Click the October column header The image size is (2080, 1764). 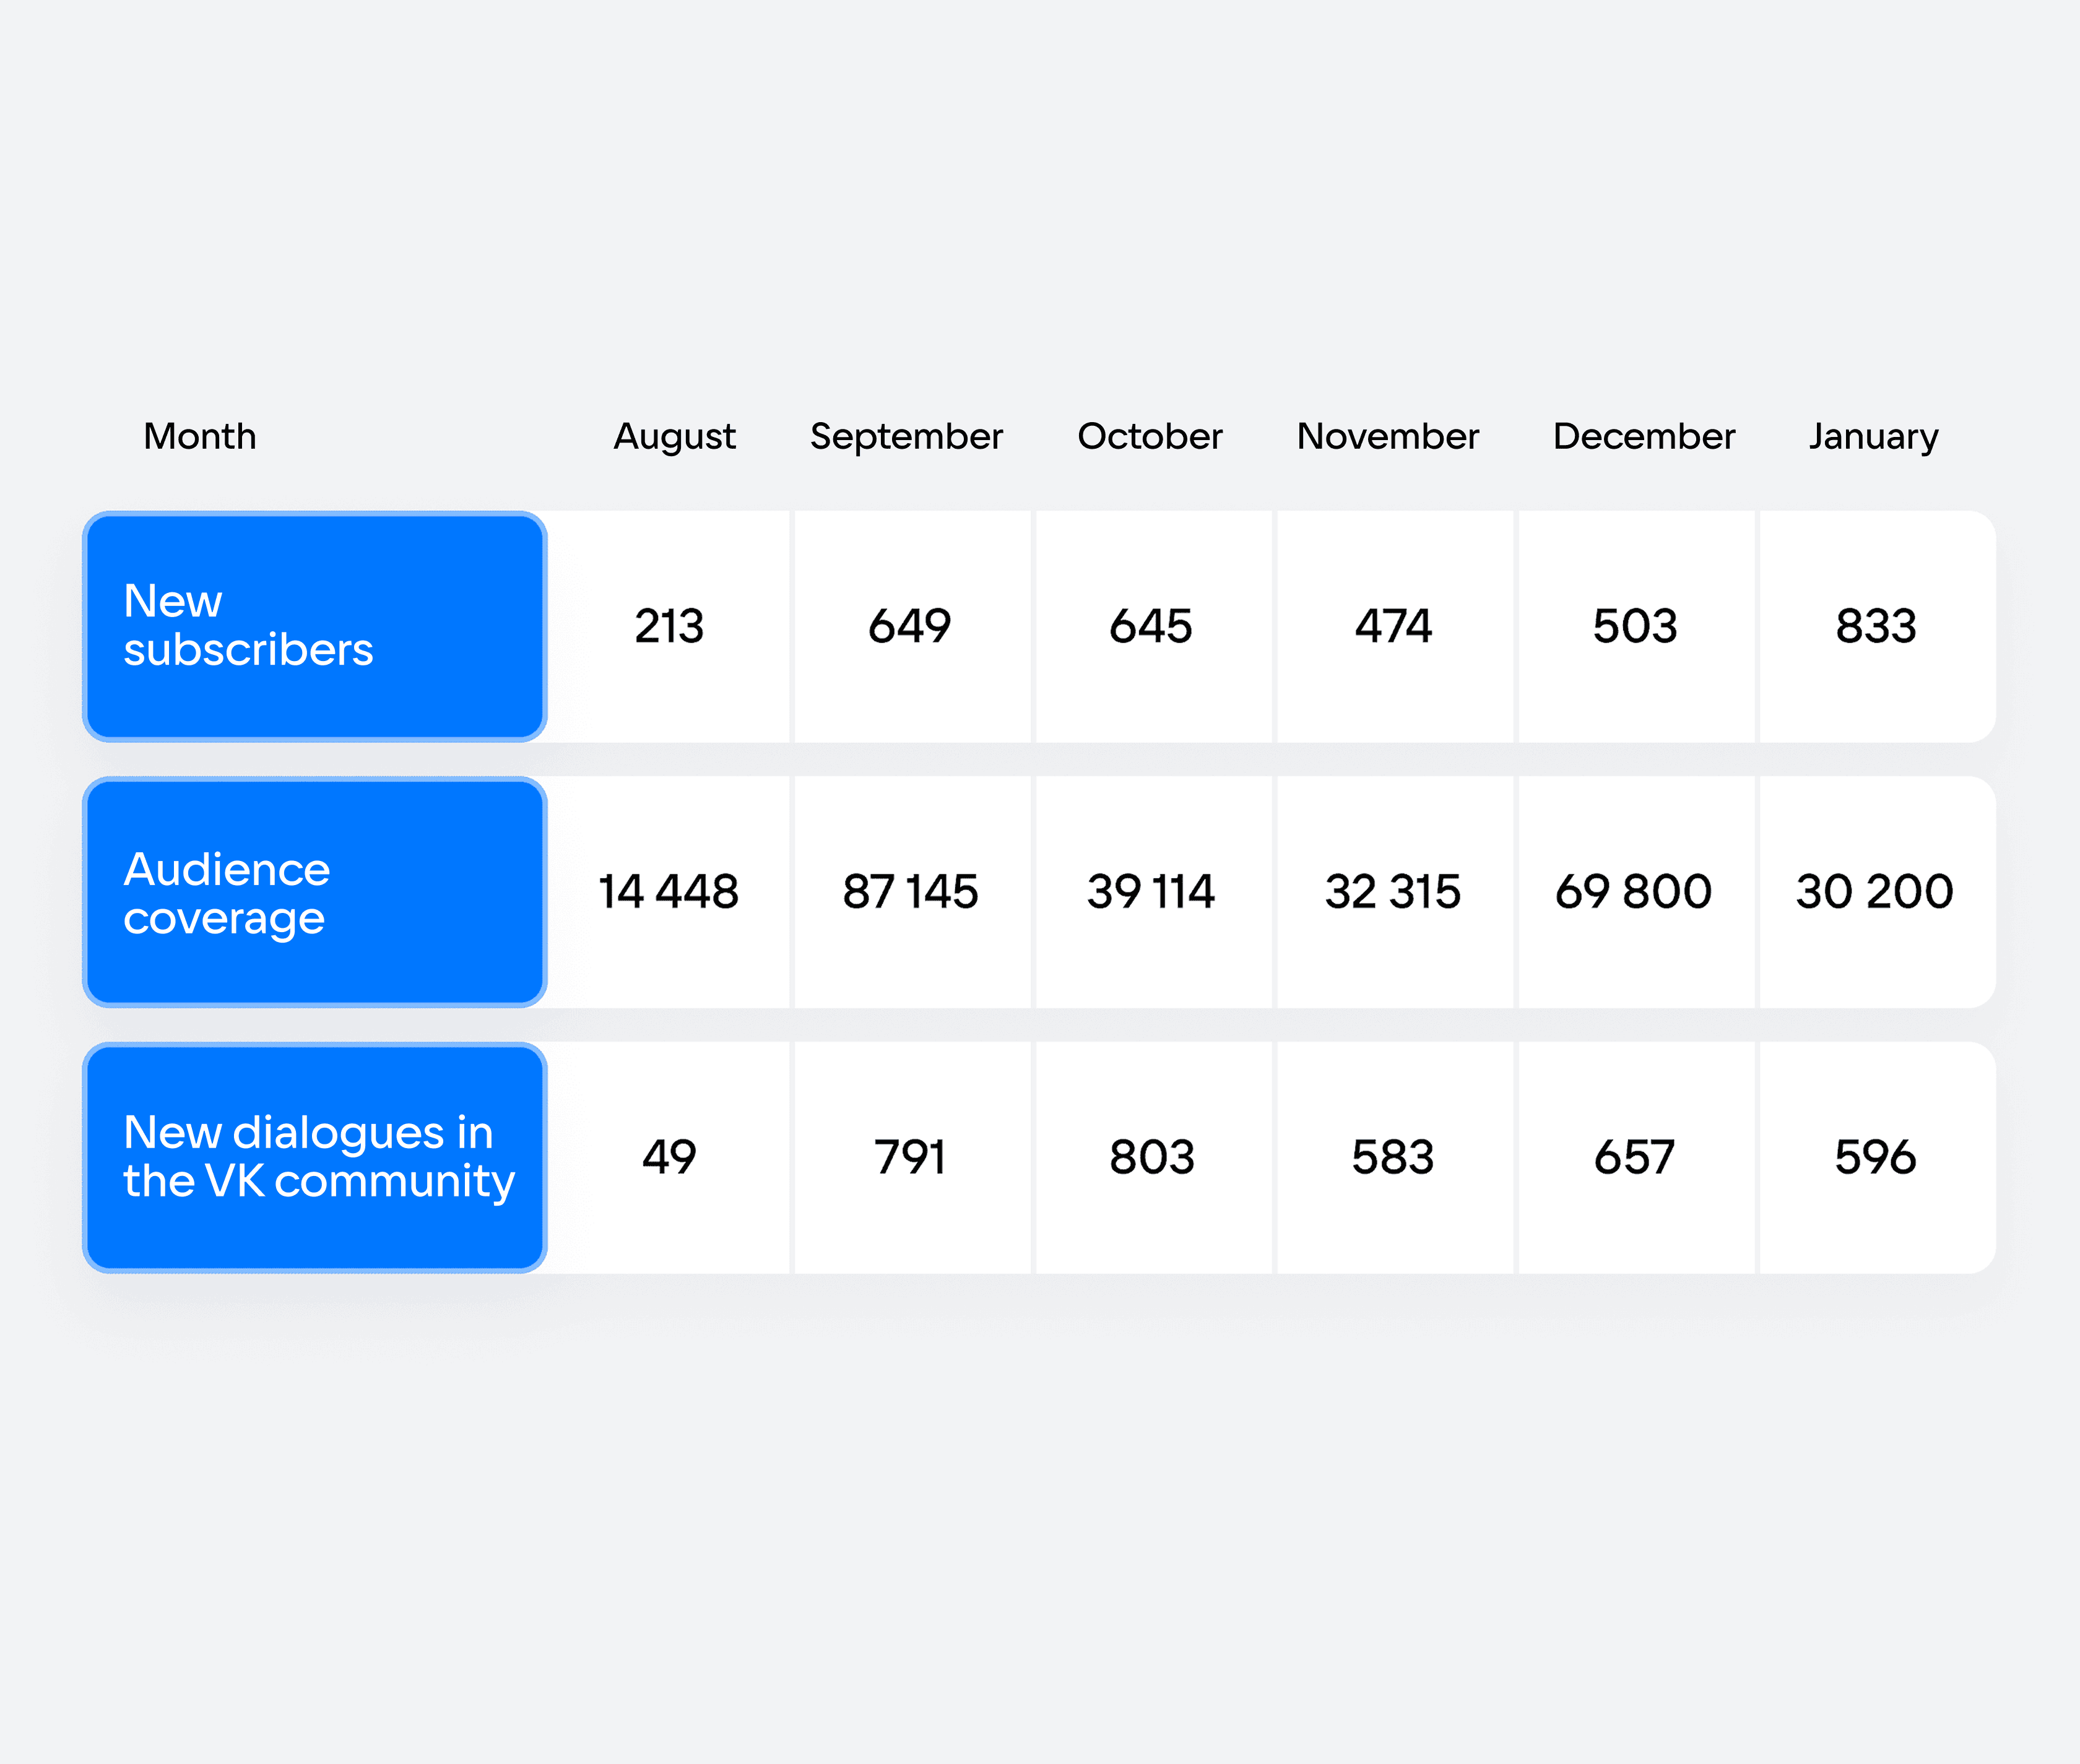coord(1150,436)
